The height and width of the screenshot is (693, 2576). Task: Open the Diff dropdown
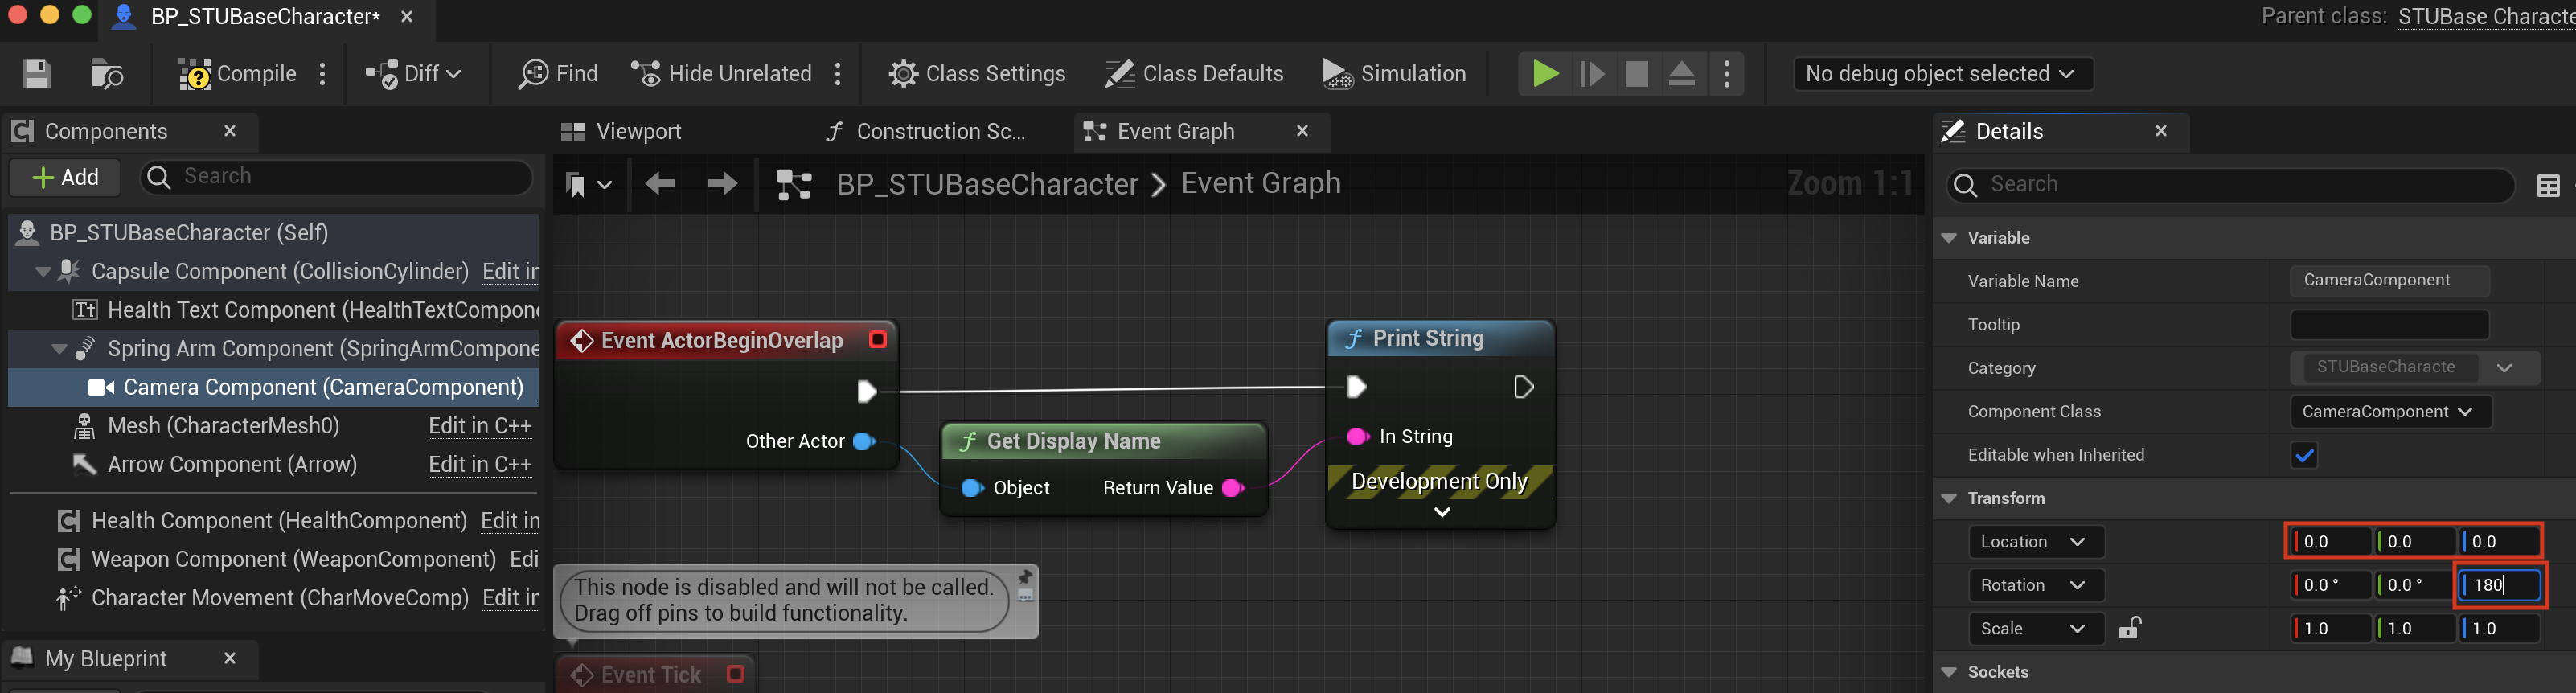413,74
